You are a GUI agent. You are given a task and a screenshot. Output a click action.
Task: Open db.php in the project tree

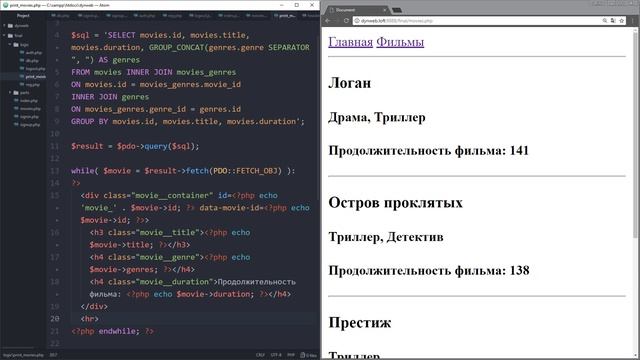[x=31, y=61]
